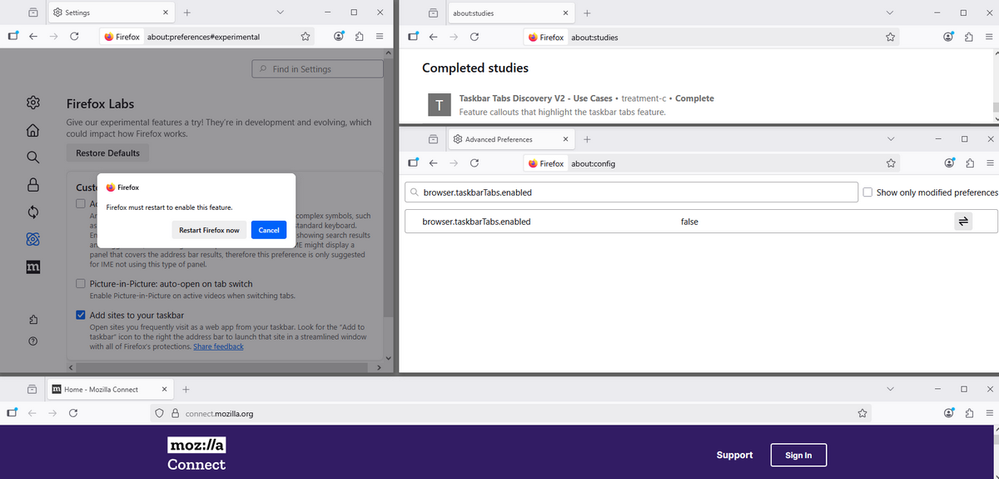Open Extensions menu in about:config window
Screen dimensions: 999x479
point(969,163)
